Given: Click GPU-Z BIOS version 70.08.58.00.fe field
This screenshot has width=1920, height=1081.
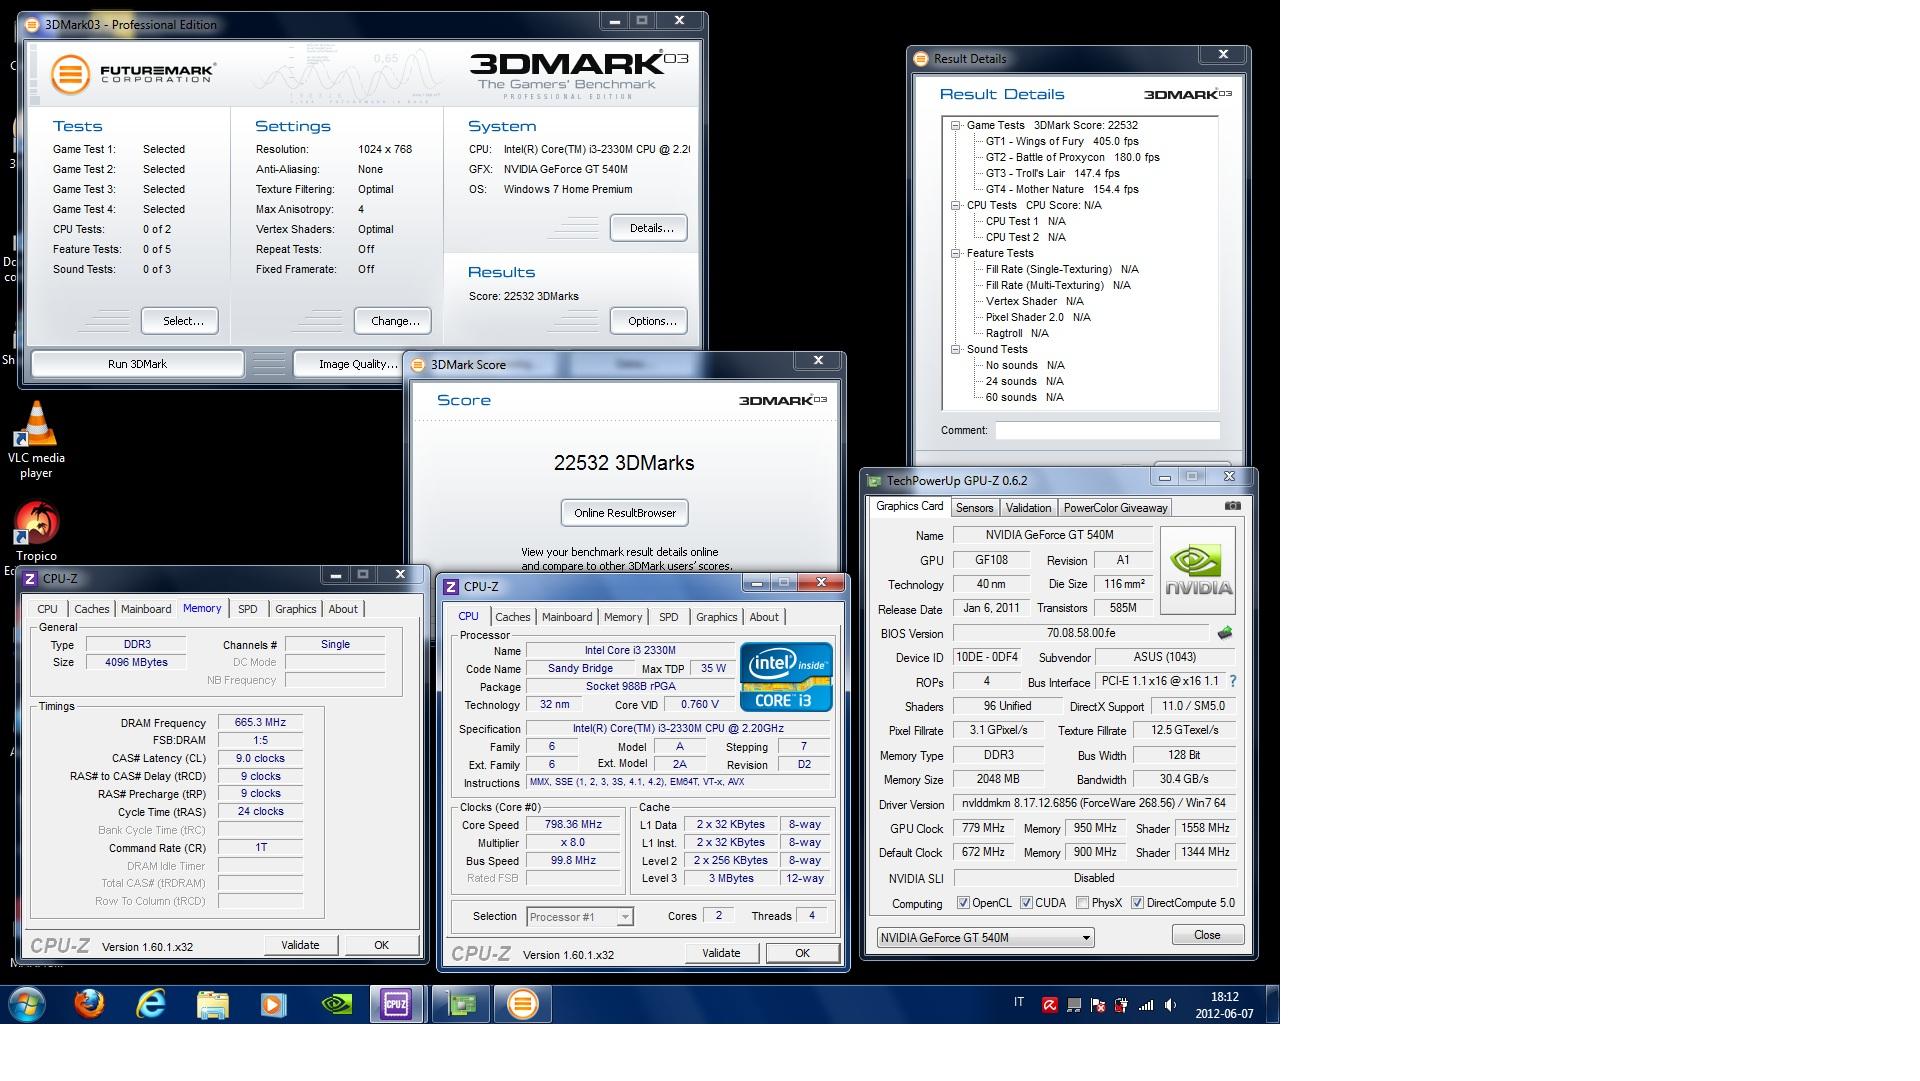Looking at the screenshot, I should point(1080,633).
